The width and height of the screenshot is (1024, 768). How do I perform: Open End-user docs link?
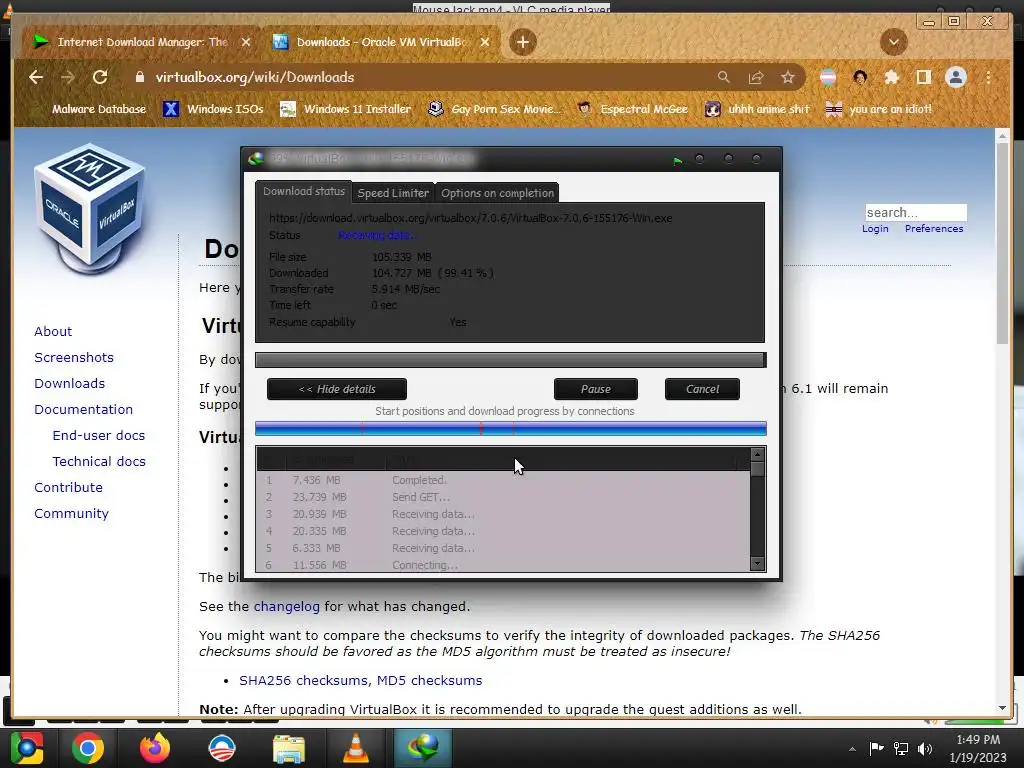point(99,436)
